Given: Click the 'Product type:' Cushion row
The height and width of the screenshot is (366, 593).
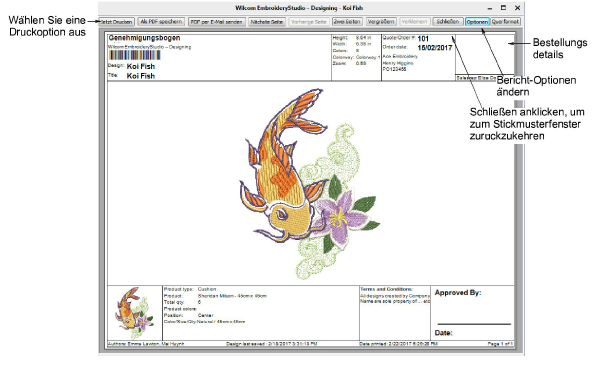Looking at the screenshot, I should click(x=190, y=289).
